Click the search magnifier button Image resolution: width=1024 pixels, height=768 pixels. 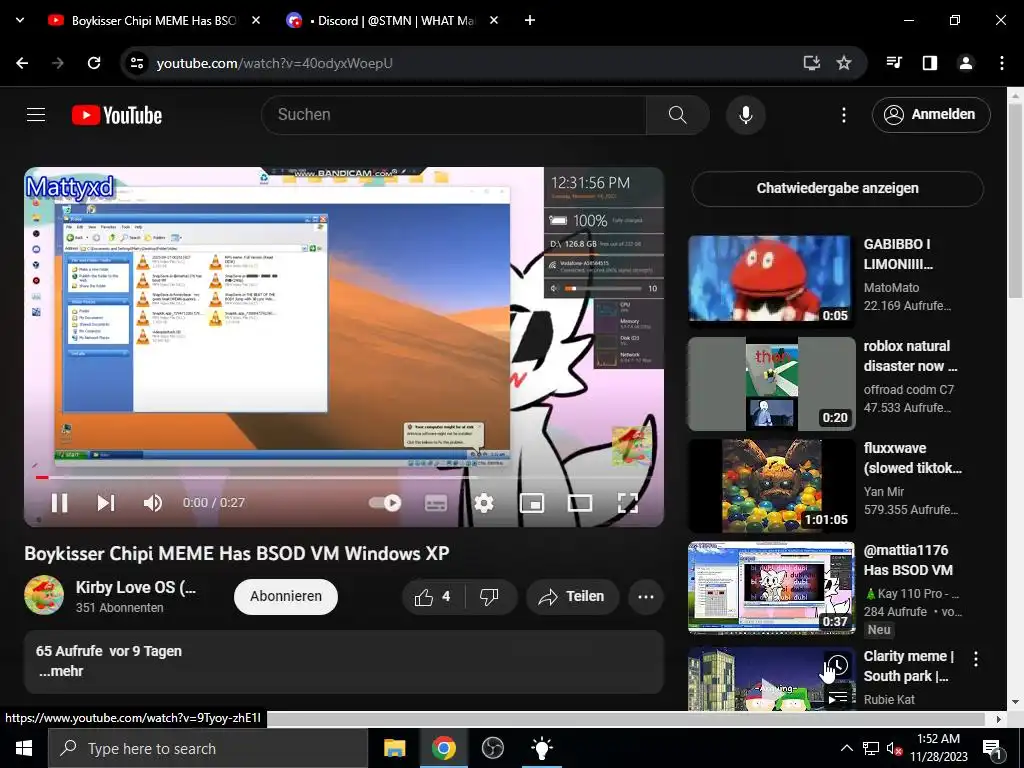click(x=677, y=115)
